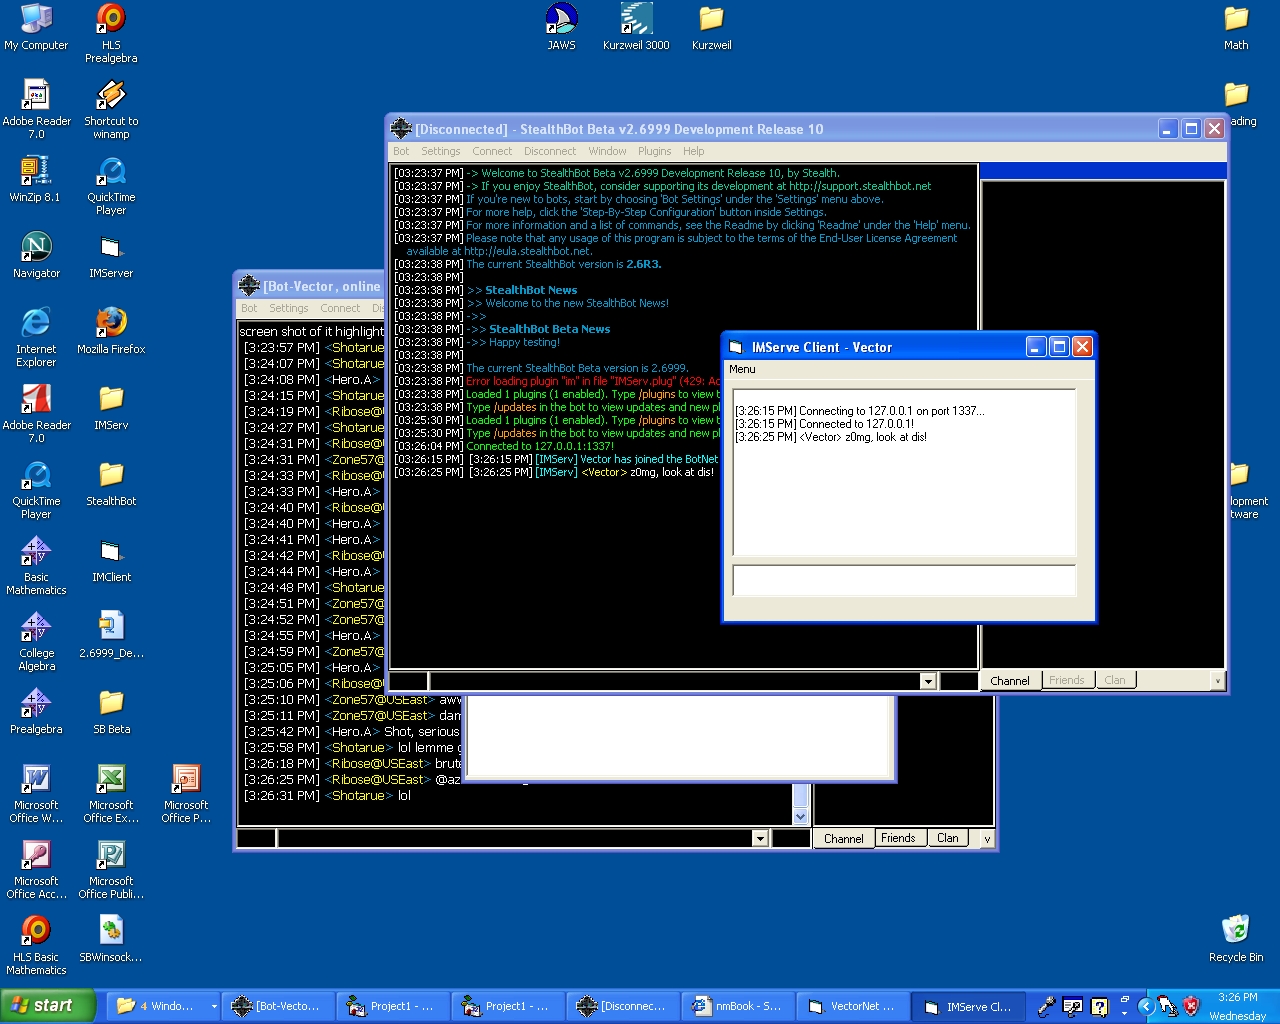Viewport: 1280px width, 1024px height.
Task: Switch to IMServe Cl... taskbar button
Action: click(x=969, y=1007)
